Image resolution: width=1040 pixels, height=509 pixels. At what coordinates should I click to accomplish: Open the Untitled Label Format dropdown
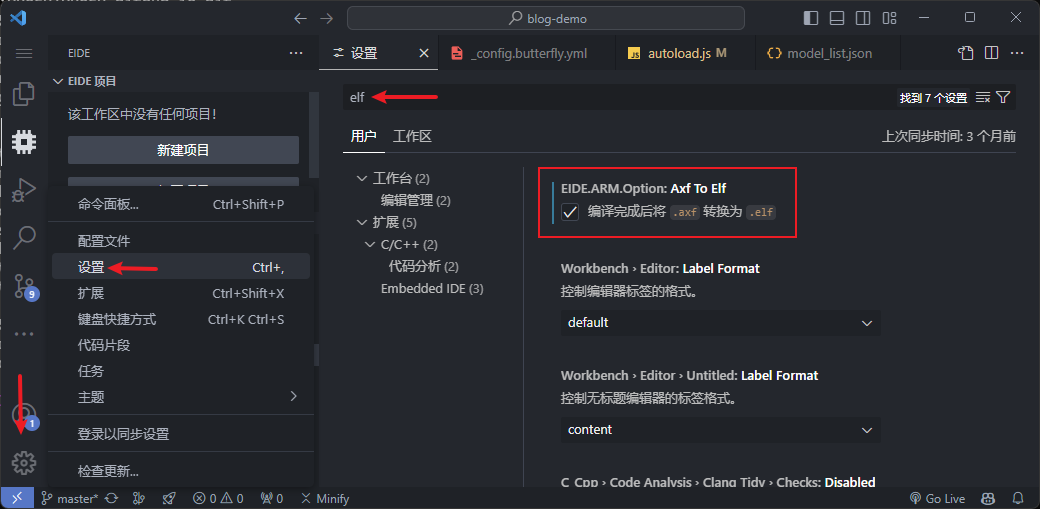point(720,430)
